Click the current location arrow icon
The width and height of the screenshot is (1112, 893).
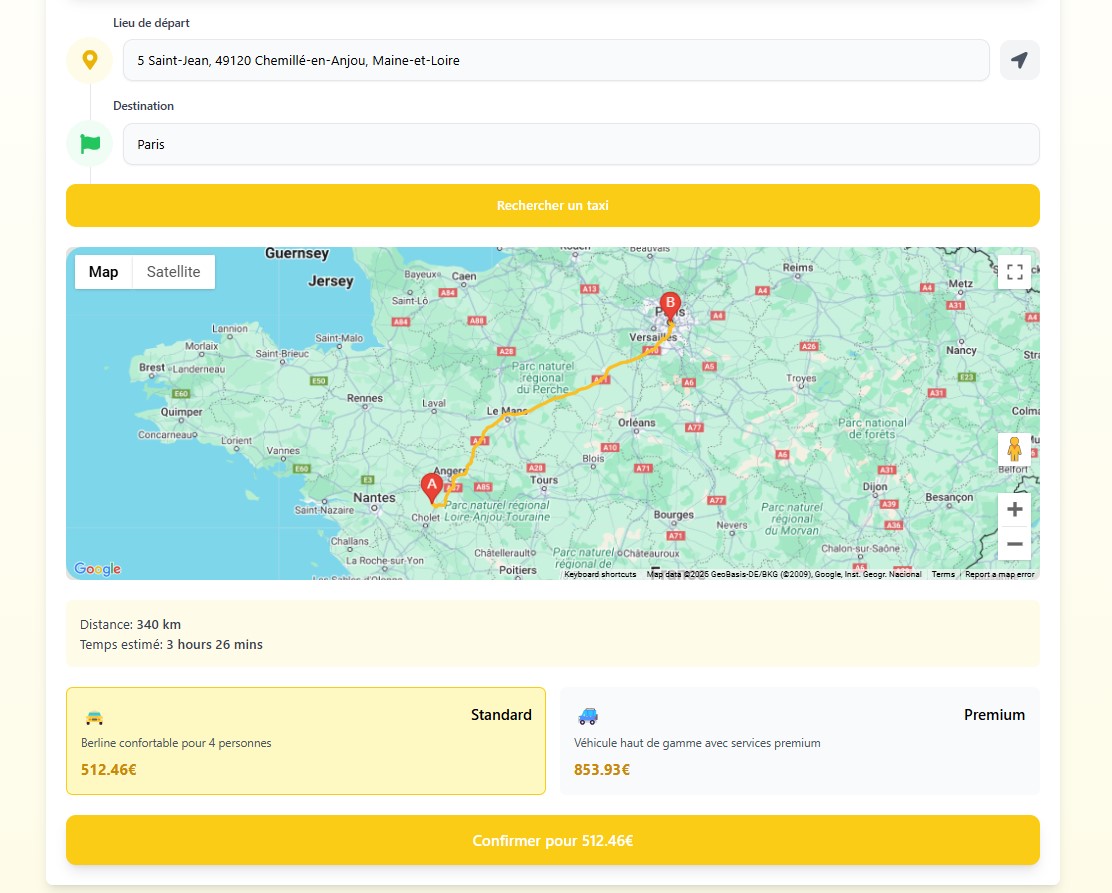tap(1019, 60)
